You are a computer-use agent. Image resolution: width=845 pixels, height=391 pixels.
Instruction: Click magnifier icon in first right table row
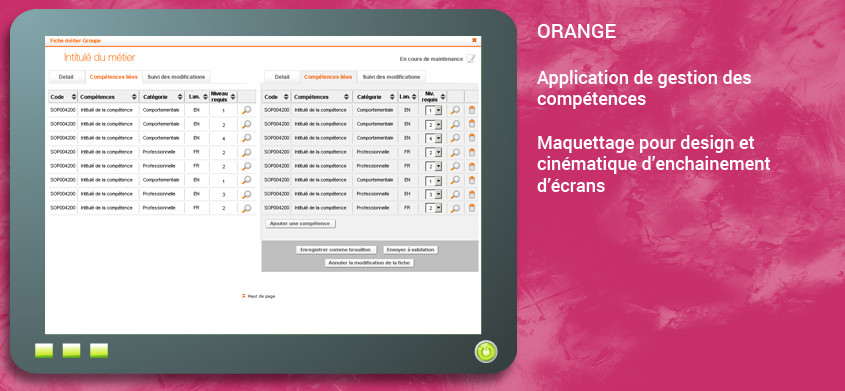pos(455,110)
